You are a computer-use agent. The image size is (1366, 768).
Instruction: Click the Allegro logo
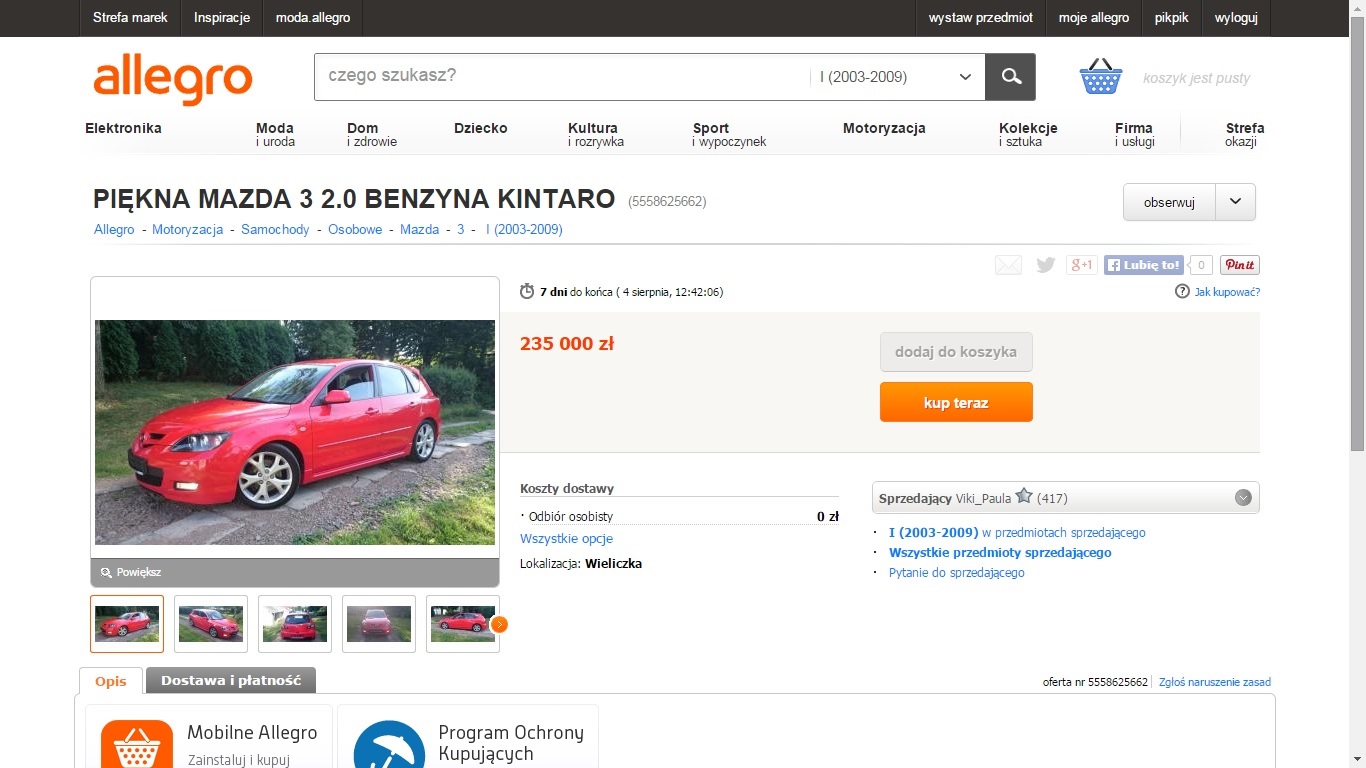173,79
